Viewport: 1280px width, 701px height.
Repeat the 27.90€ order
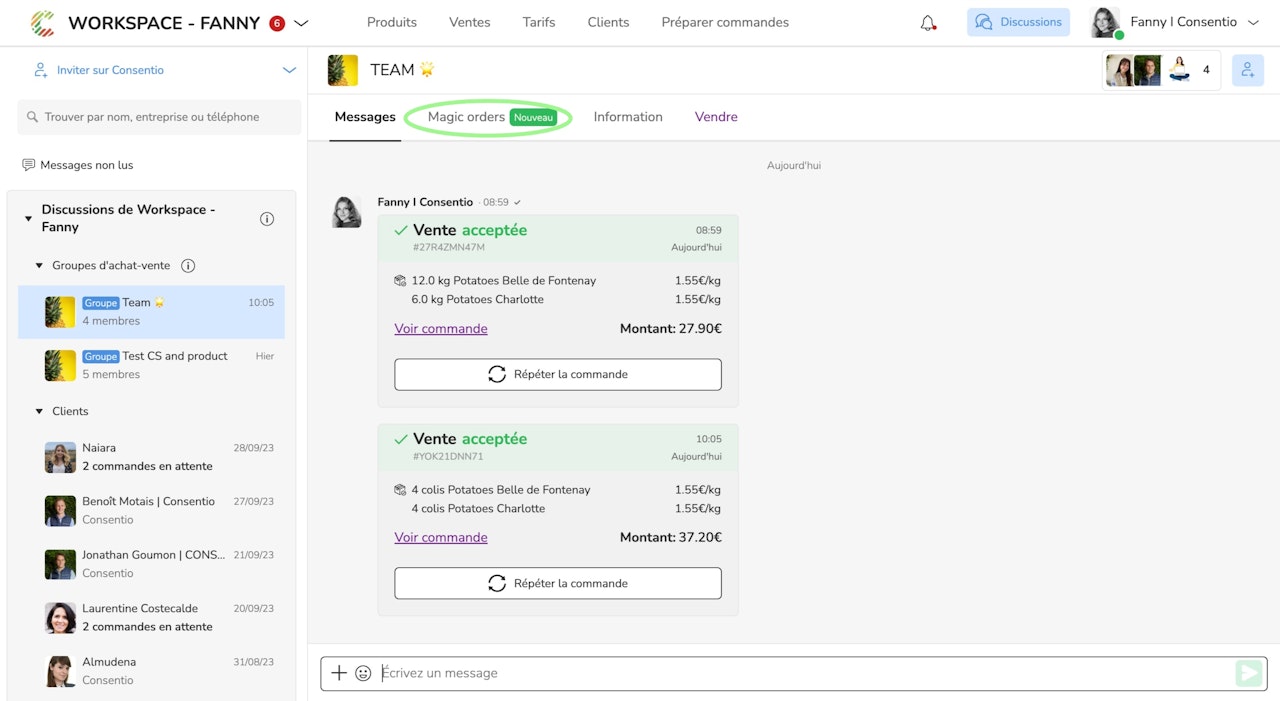coord(558,374)
